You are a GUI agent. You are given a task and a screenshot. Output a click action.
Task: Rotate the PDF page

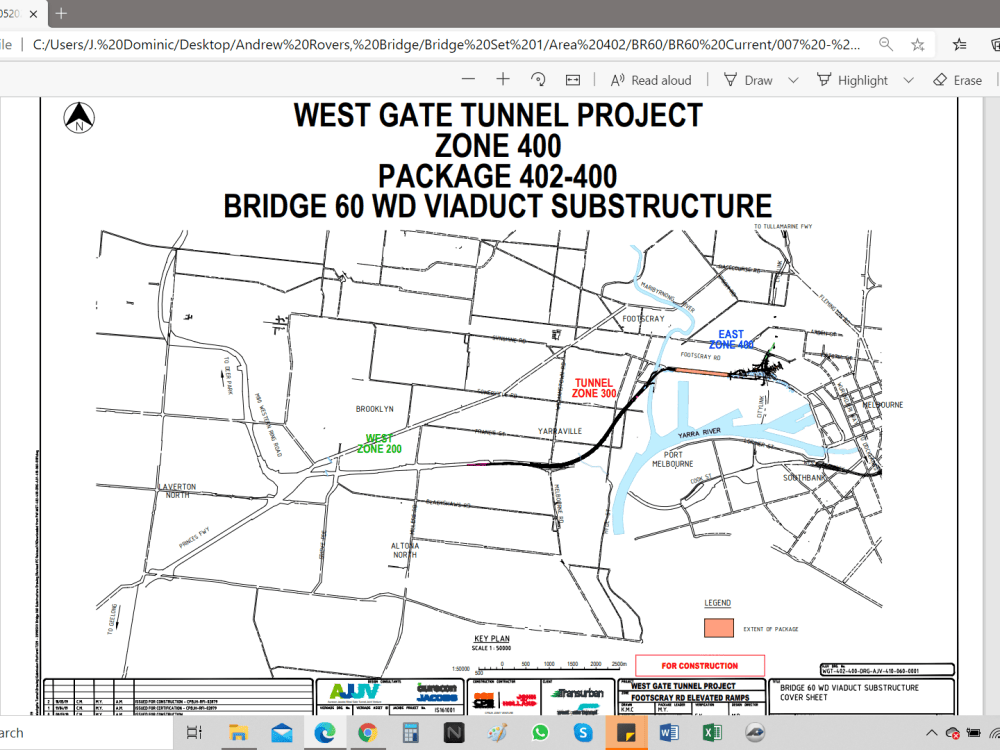tap(538, 80)
